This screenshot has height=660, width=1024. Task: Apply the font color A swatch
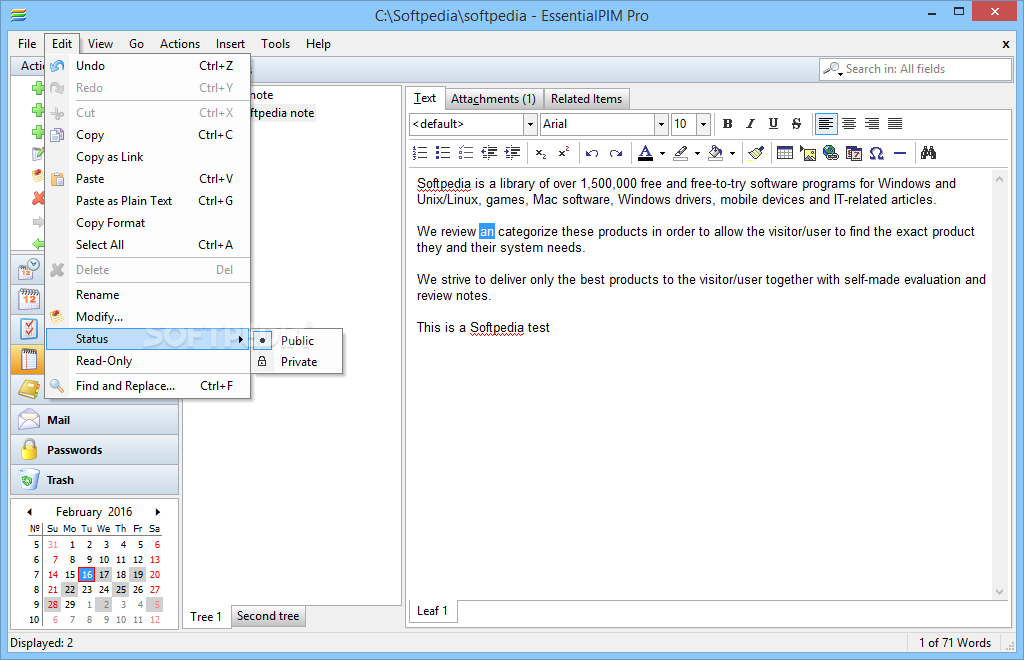point(645,153)
